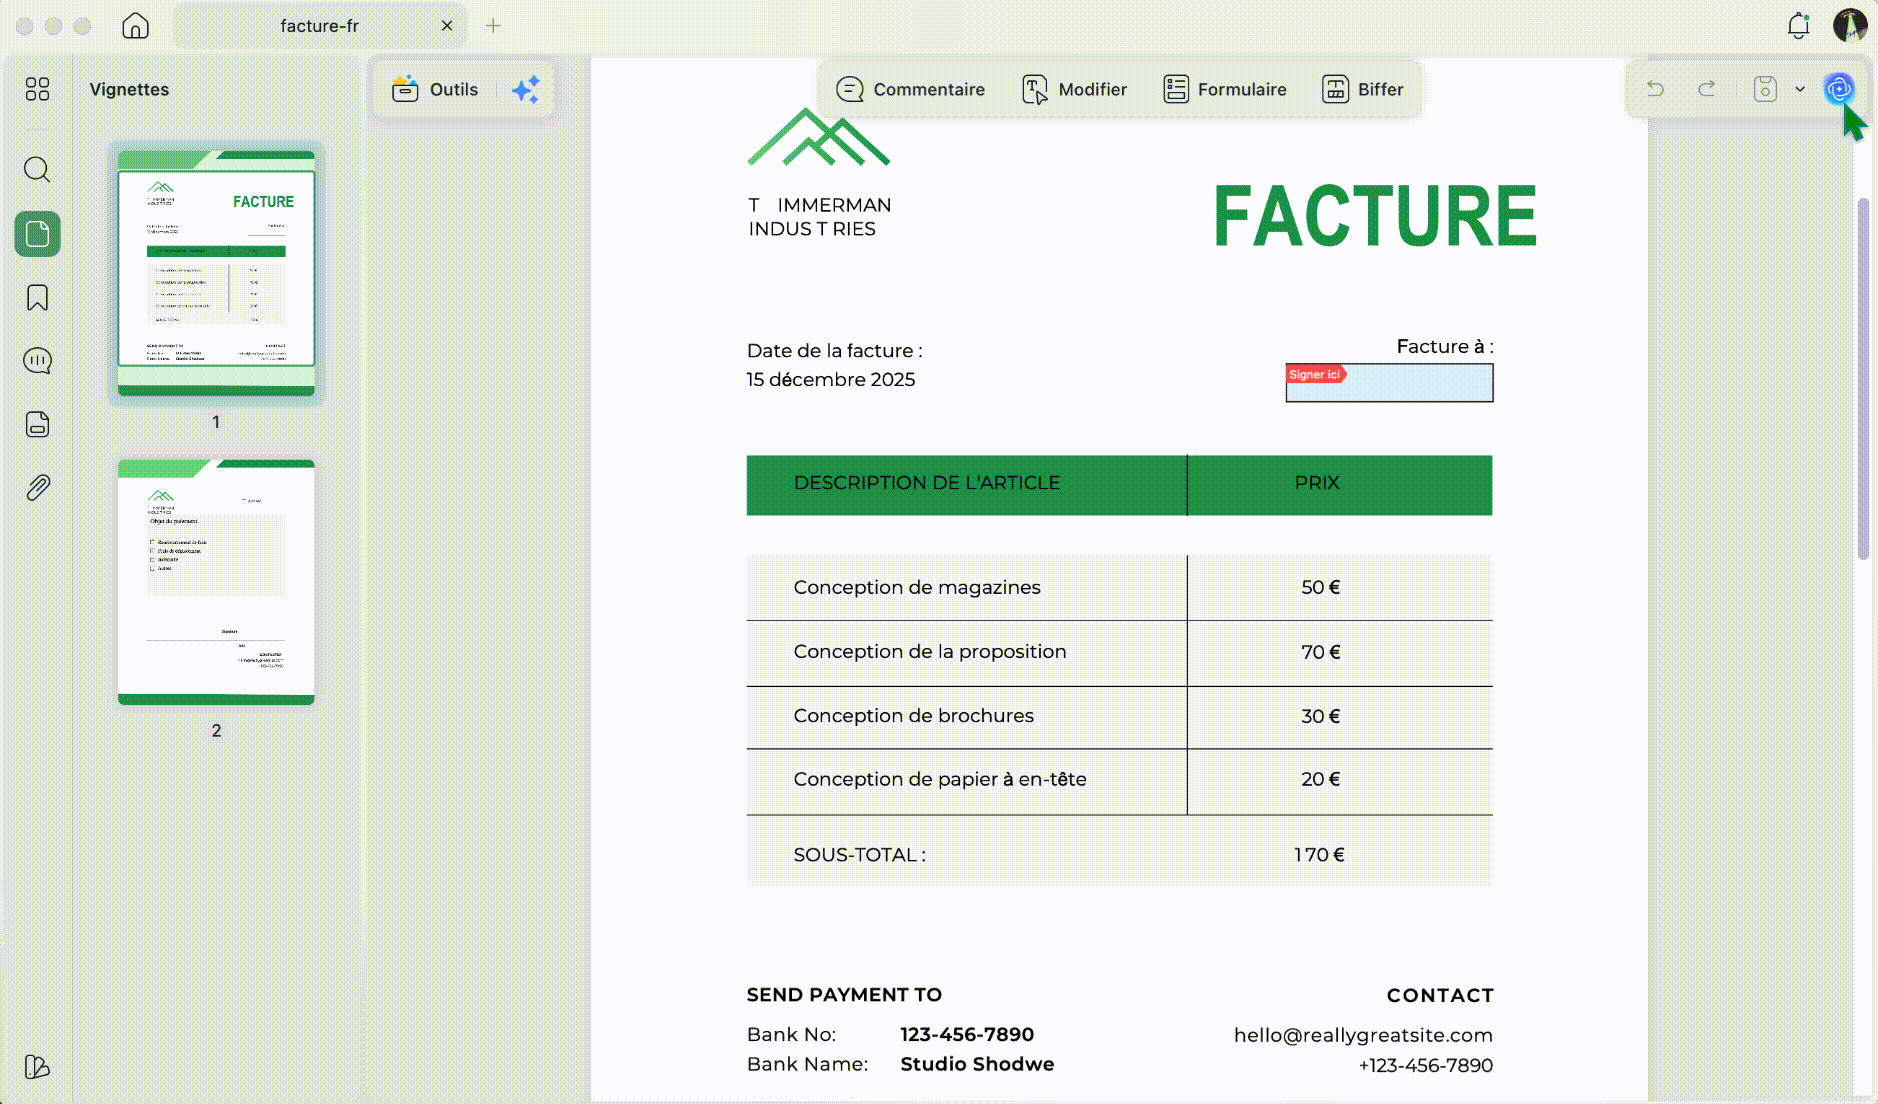Click 'Conception de magazines' row text
This screenshot has width=1878, height=1104.
click(917, 587)
